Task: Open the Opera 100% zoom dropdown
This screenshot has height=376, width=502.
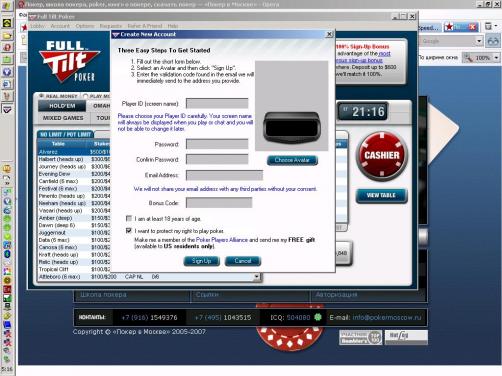Action: tap(496, 58)
